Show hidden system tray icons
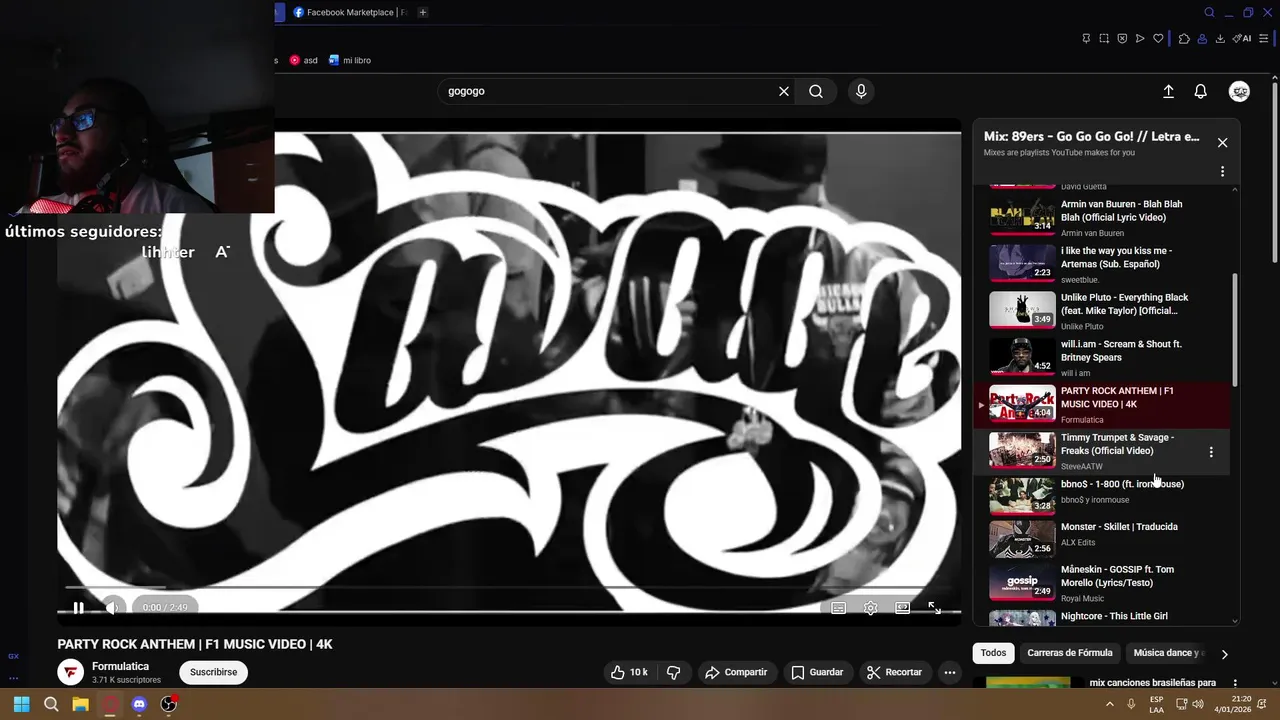Screen dimensions: 1280x720 (1110, 704)
